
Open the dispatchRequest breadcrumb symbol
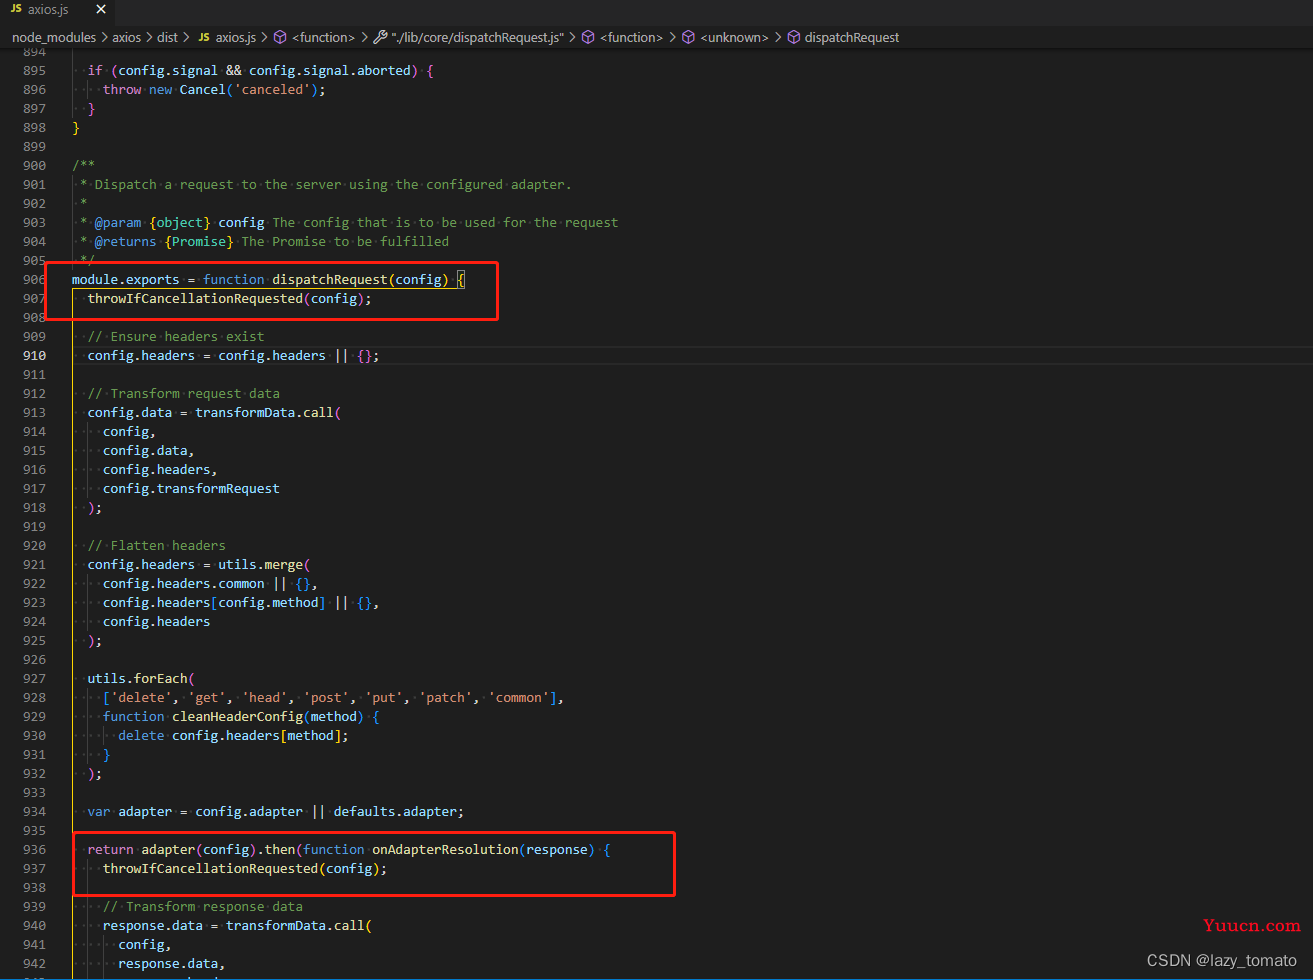coord(852,37)
